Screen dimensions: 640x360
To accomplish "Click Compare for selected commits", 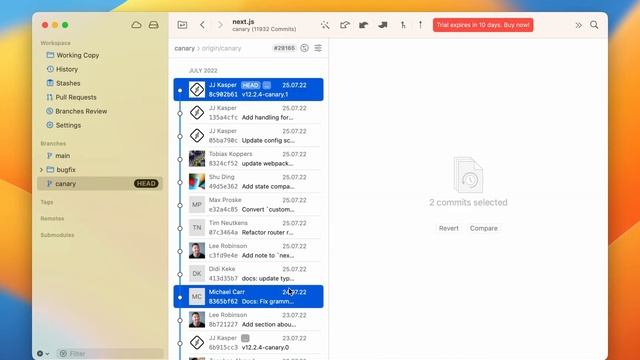I will [x=484, y=228].
